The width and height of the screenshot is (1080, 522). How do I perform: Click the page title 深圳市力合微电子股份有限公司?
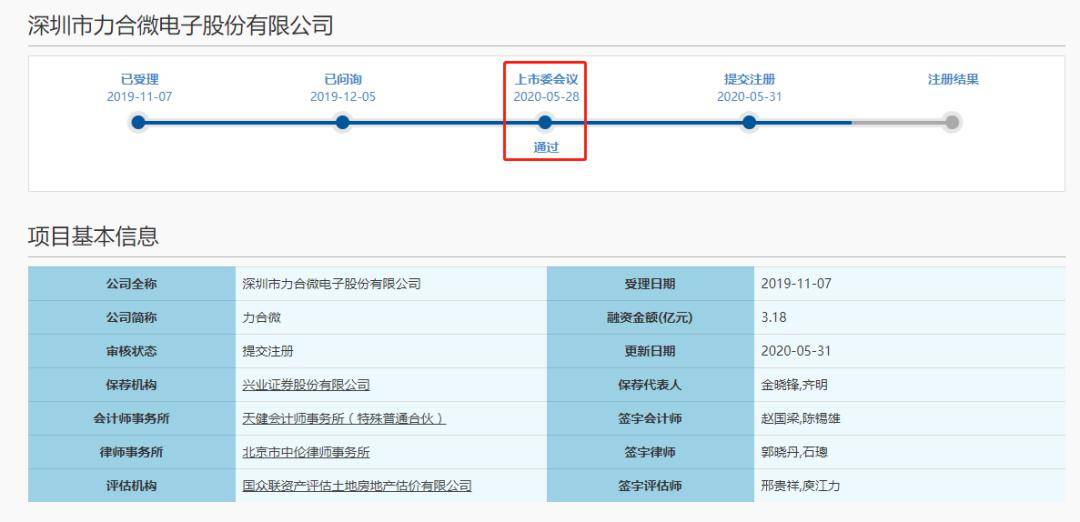coord(180,25)
